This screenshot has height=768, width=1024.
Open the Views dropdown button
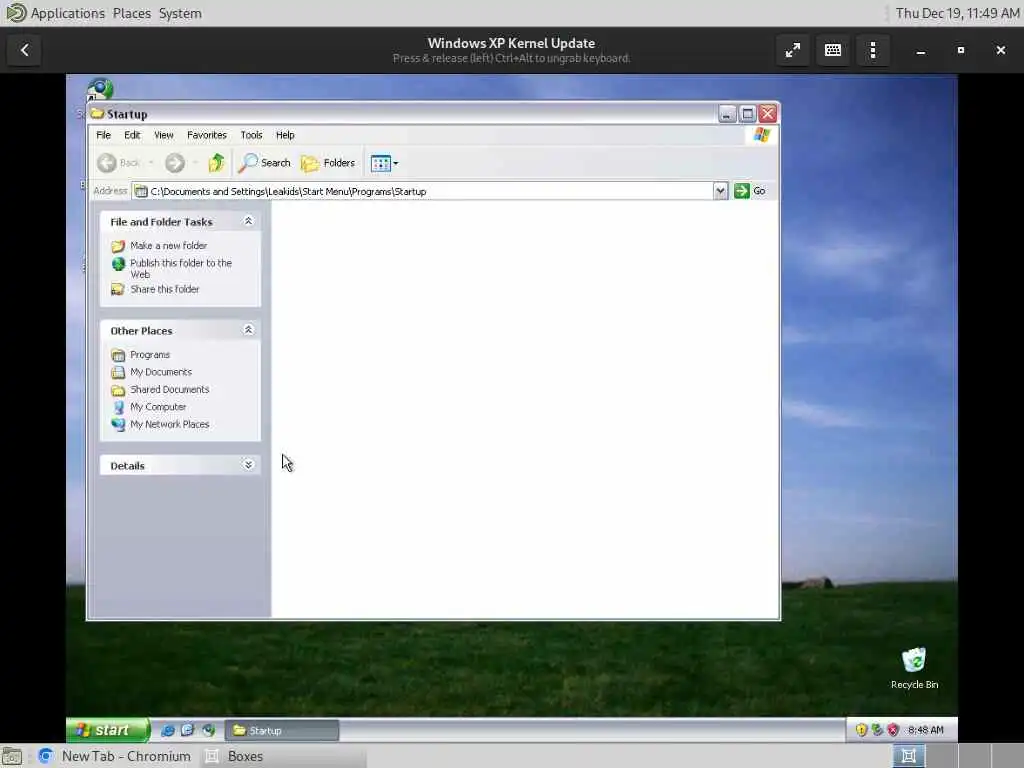click(384, 163)
